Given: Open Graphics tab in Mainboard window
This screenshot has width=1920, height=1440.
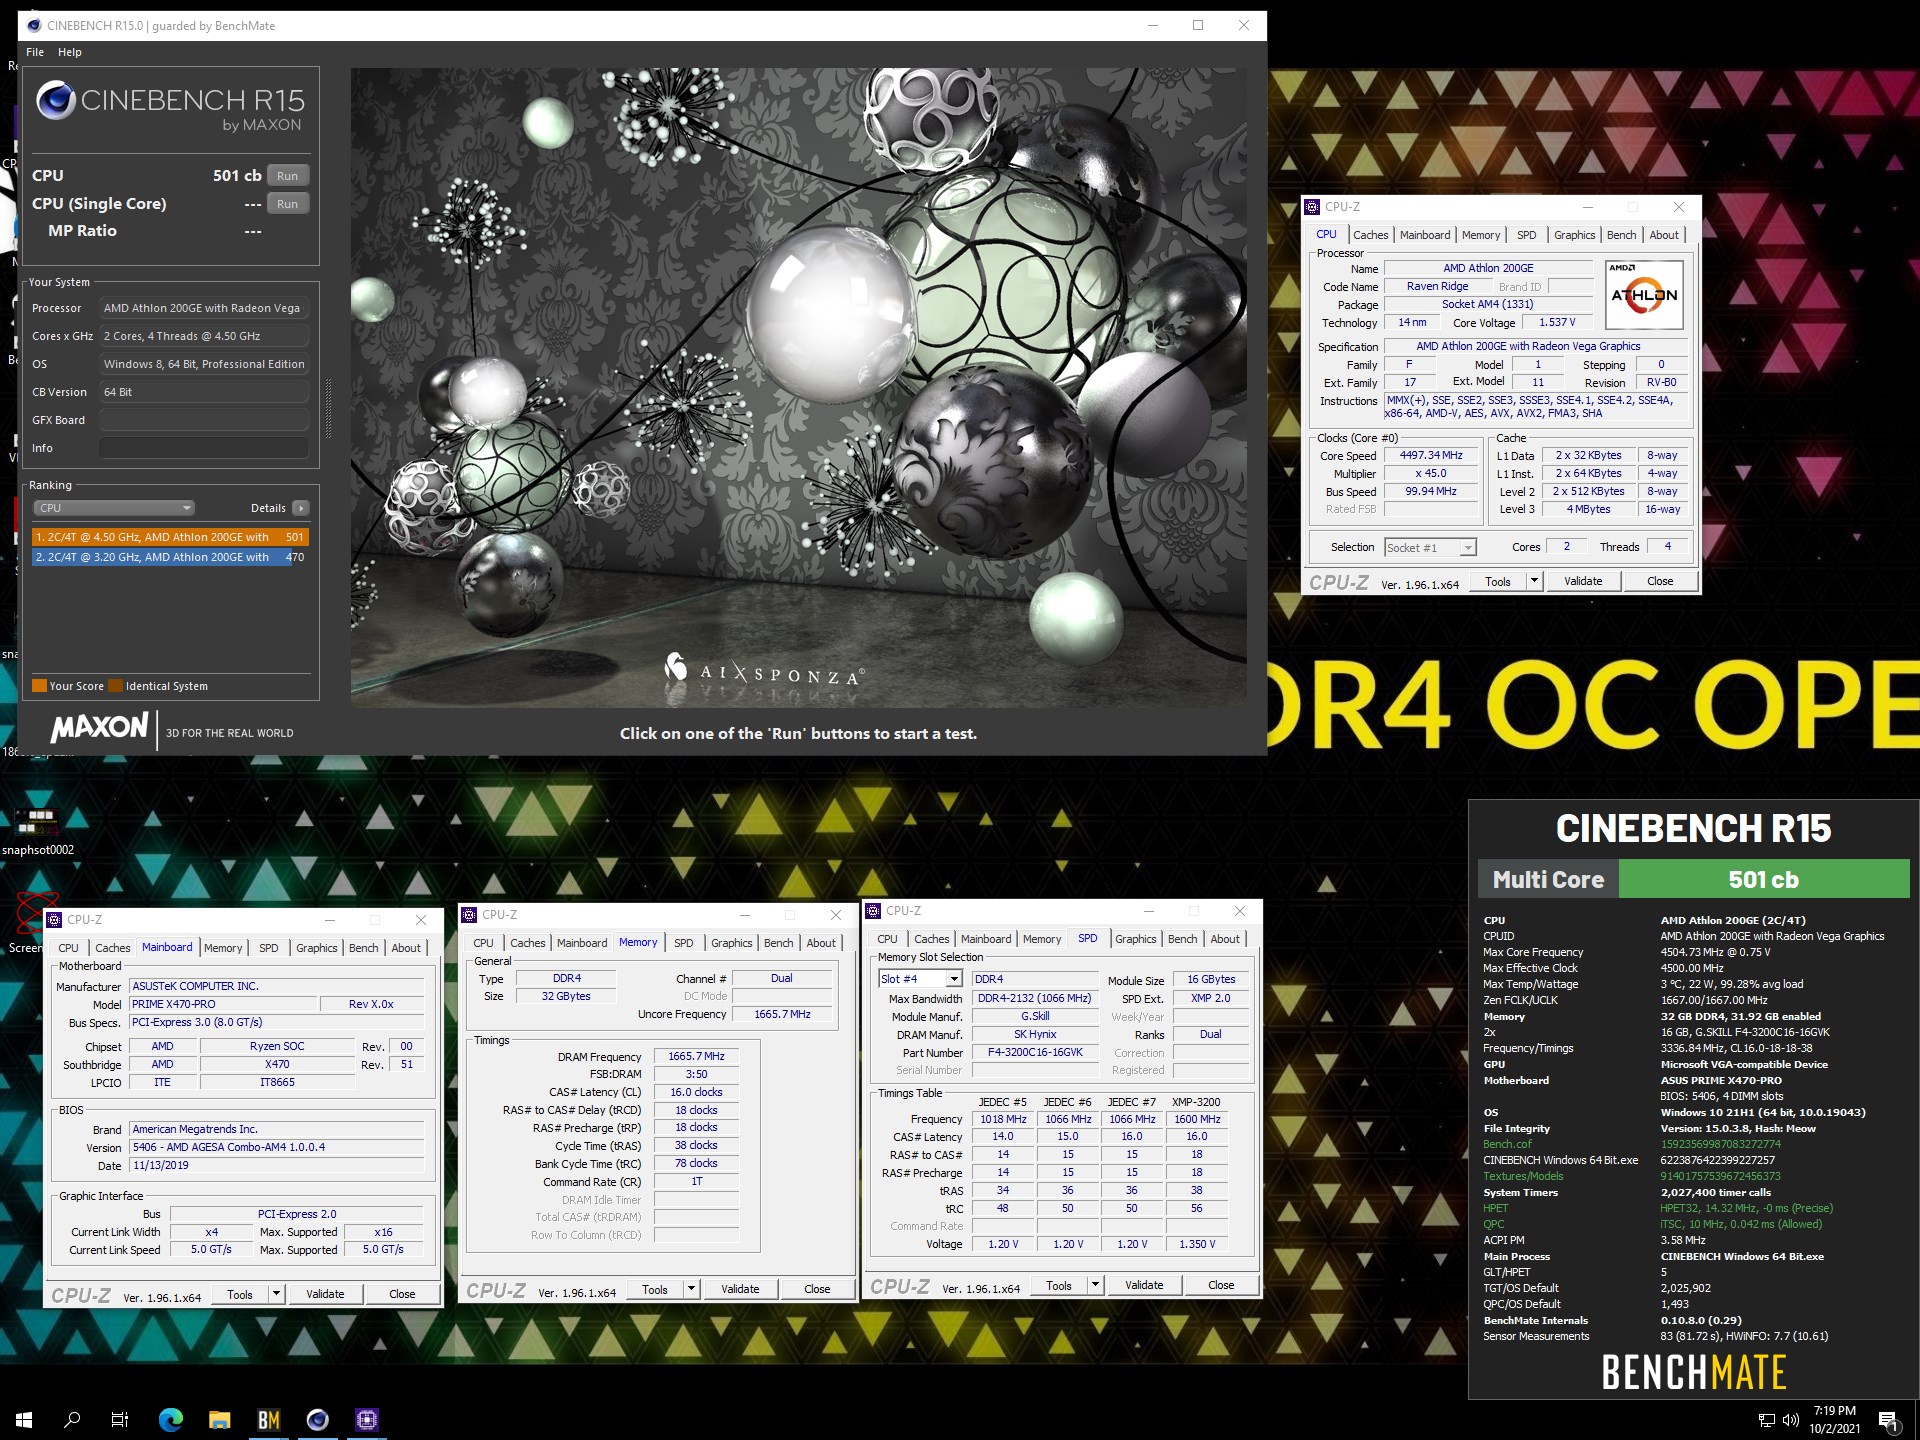Looking at the screenshot, I should 317,948.
